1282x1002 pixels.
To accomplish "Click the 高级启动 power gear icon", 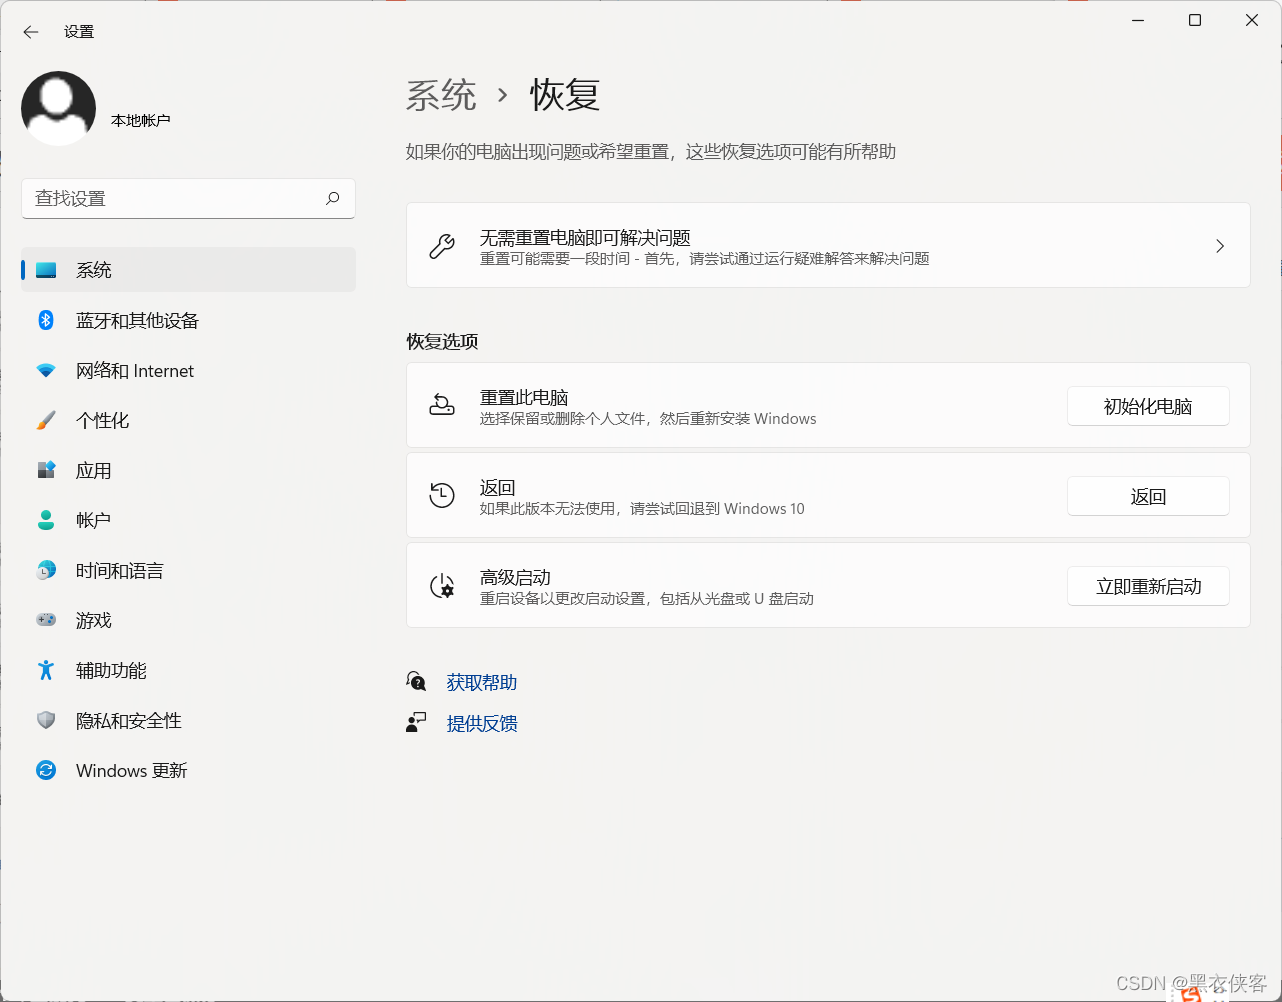I will coord(442,586).
